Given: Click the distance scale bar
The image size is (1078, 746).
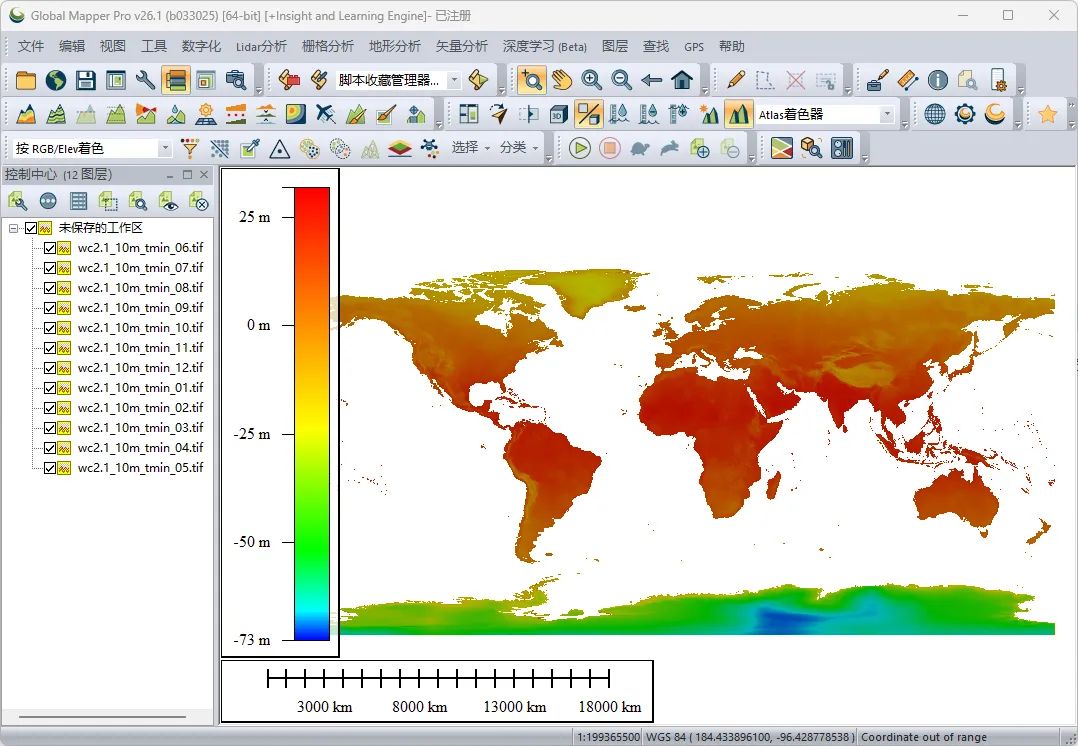Looking at the screenshot, I should coord(438,680).
